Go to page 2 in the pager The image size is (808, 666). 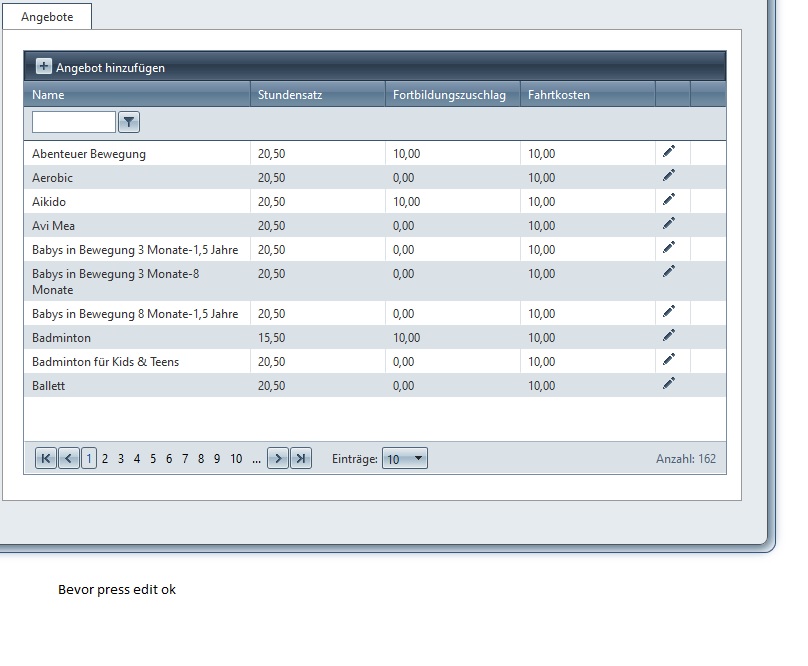pyautogui.click(x=105, y=458)
